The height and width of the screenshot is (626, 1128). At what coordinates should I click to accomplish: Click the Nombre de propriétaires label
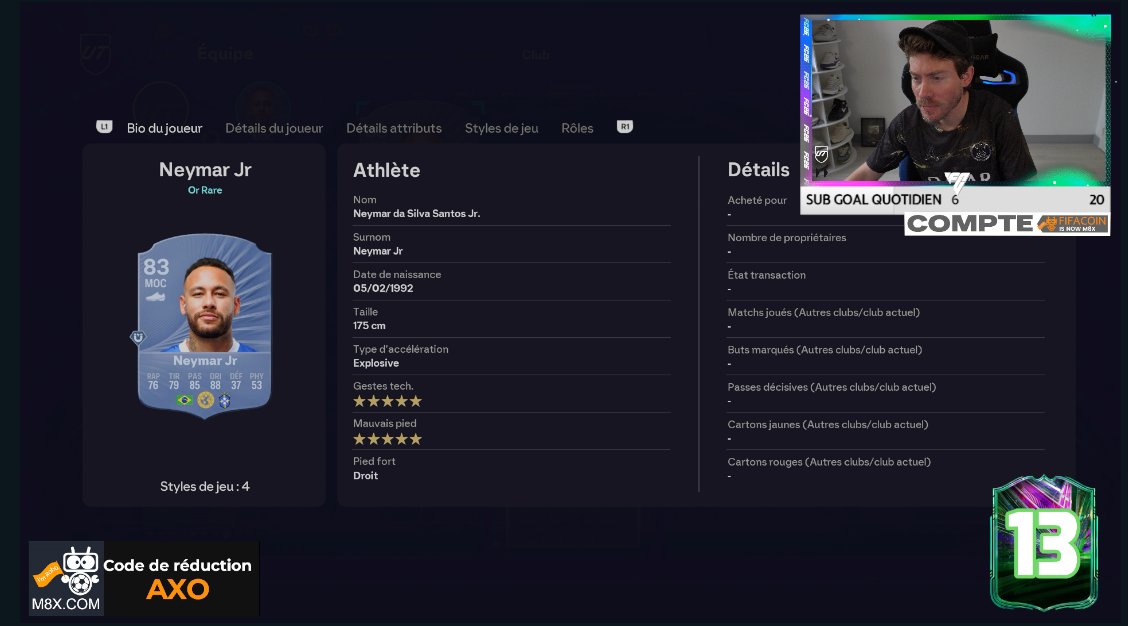tap(786, 237)
